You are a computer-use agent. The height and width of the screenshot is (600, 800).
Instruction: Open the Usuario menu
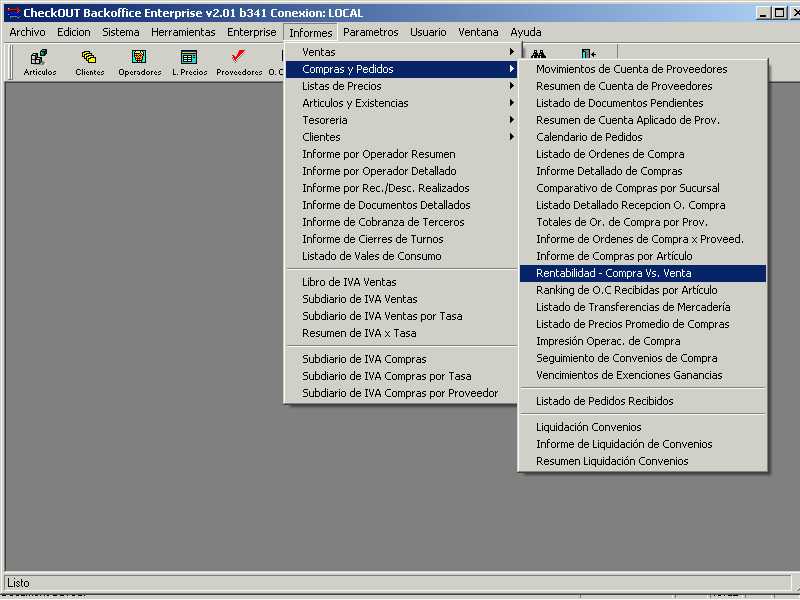tap(428, 32)
